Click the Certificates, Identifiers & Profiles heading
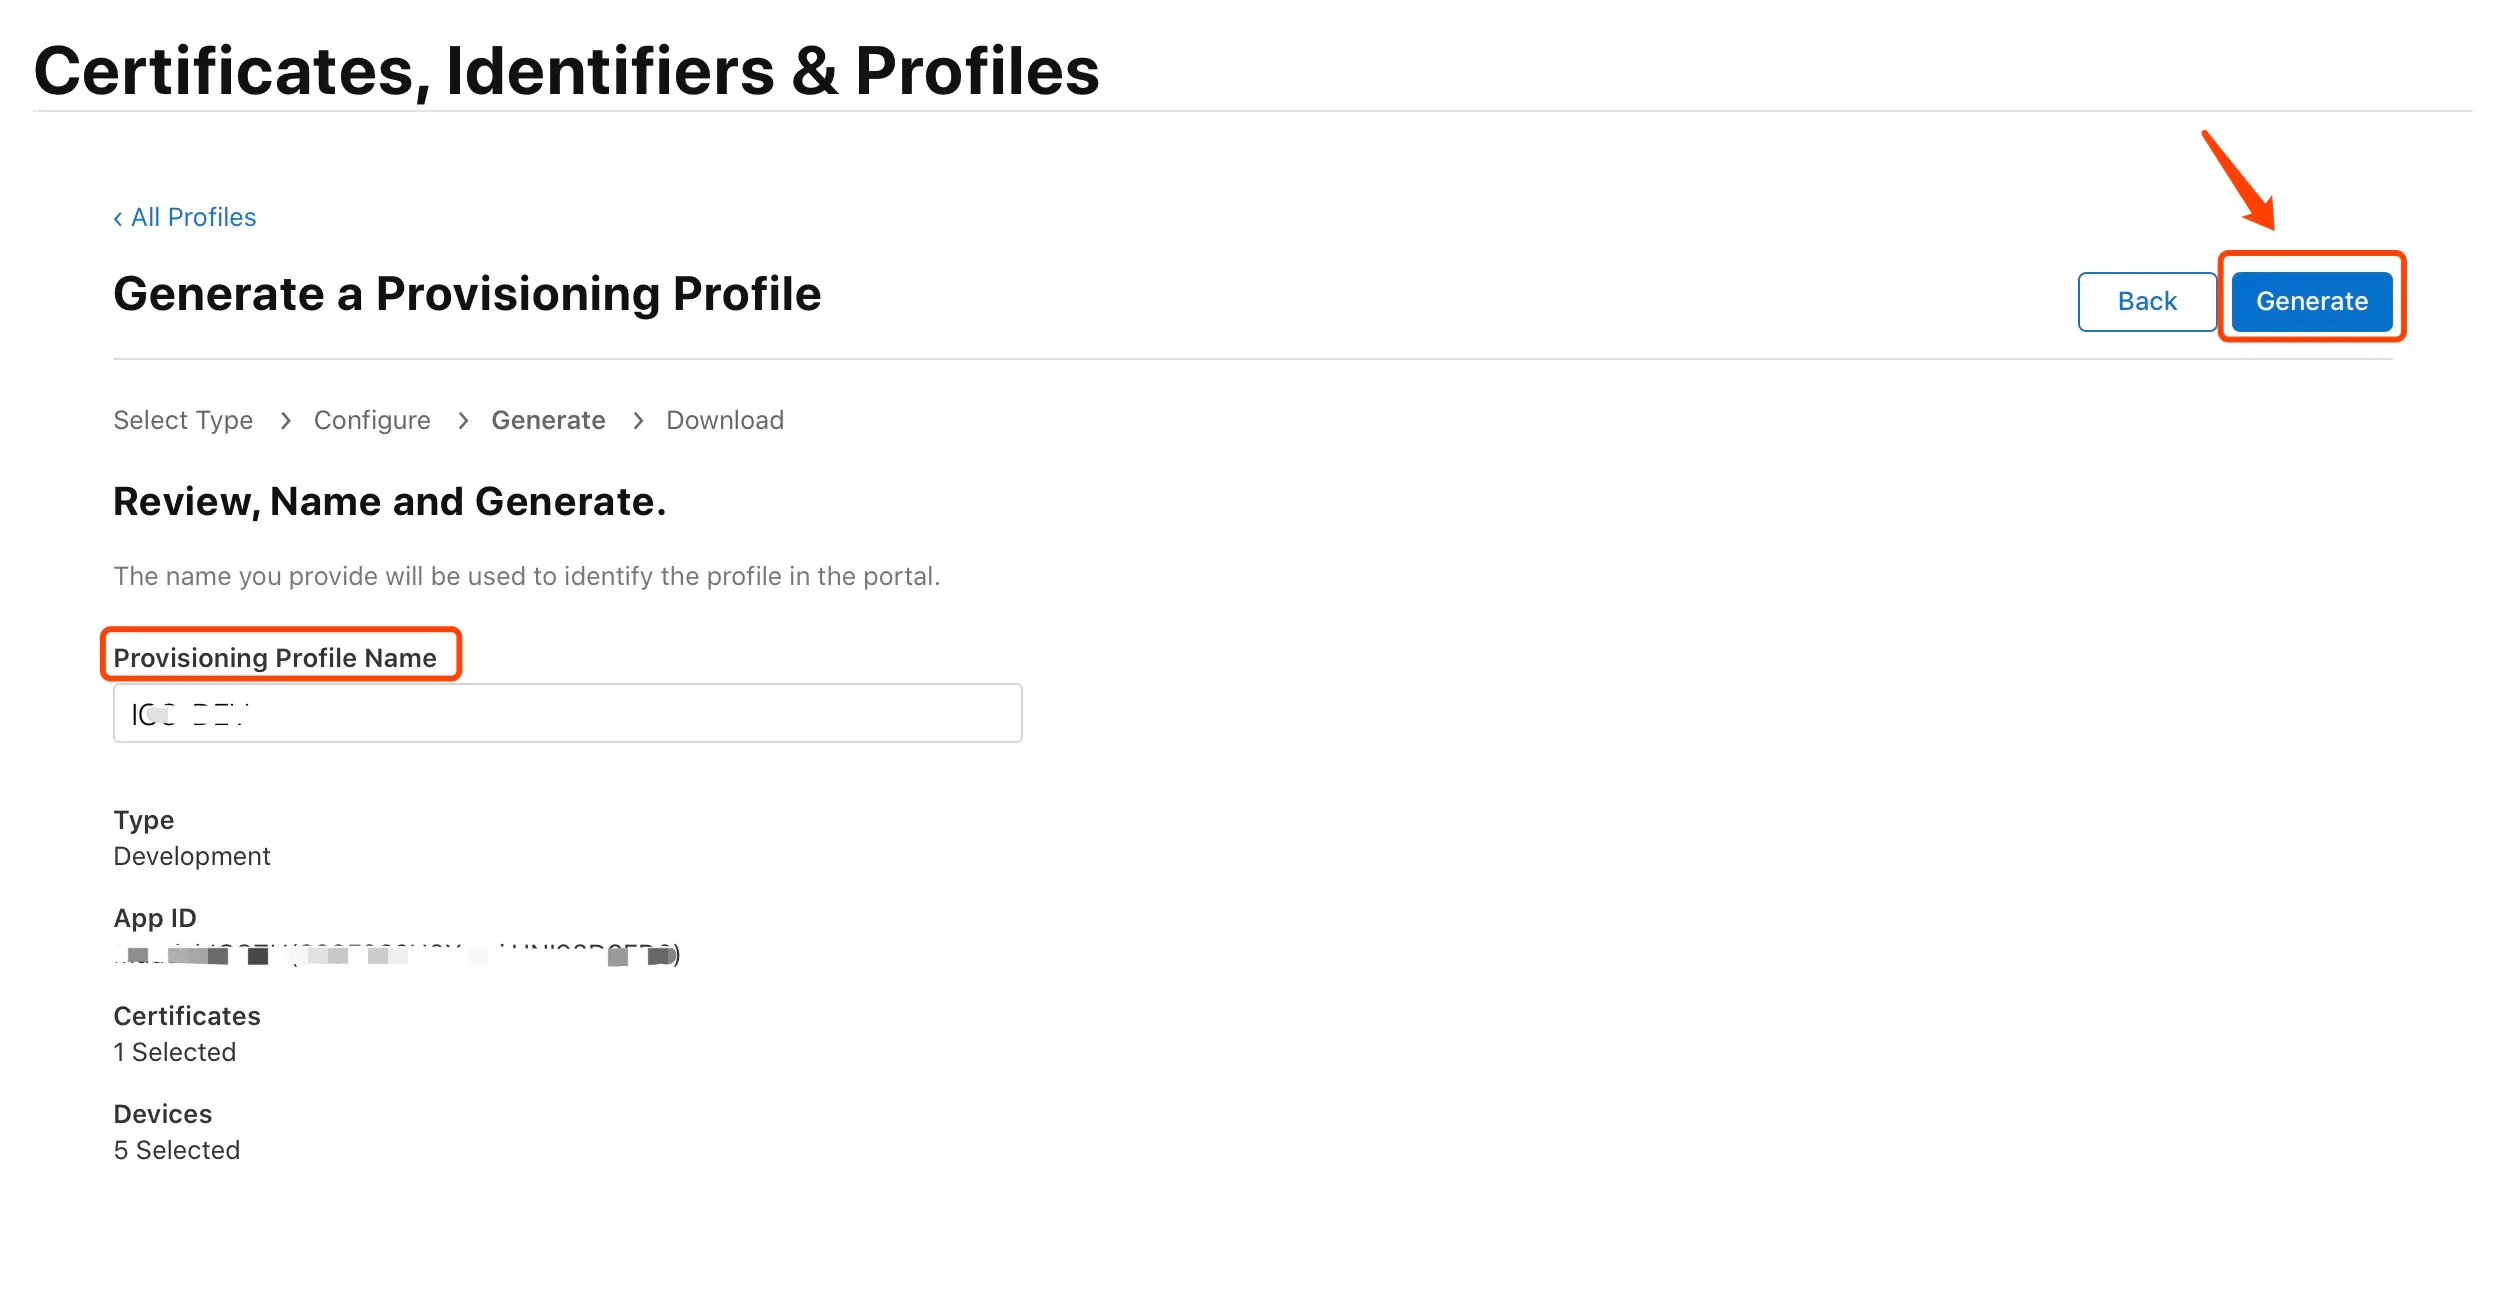This screenshot has height=1316, width=2516. tap(566, 71)
